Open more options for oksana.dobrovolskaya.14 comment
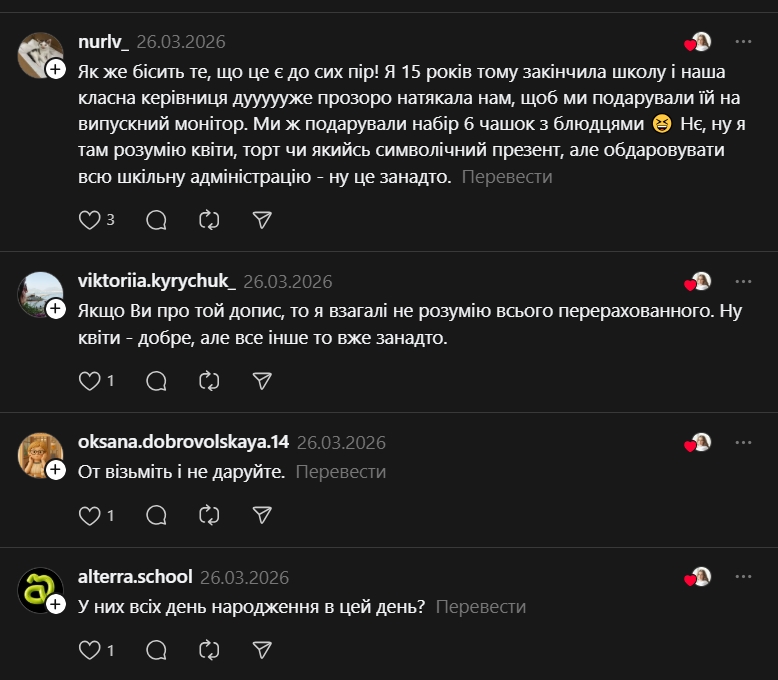 (x=743, y=442)
